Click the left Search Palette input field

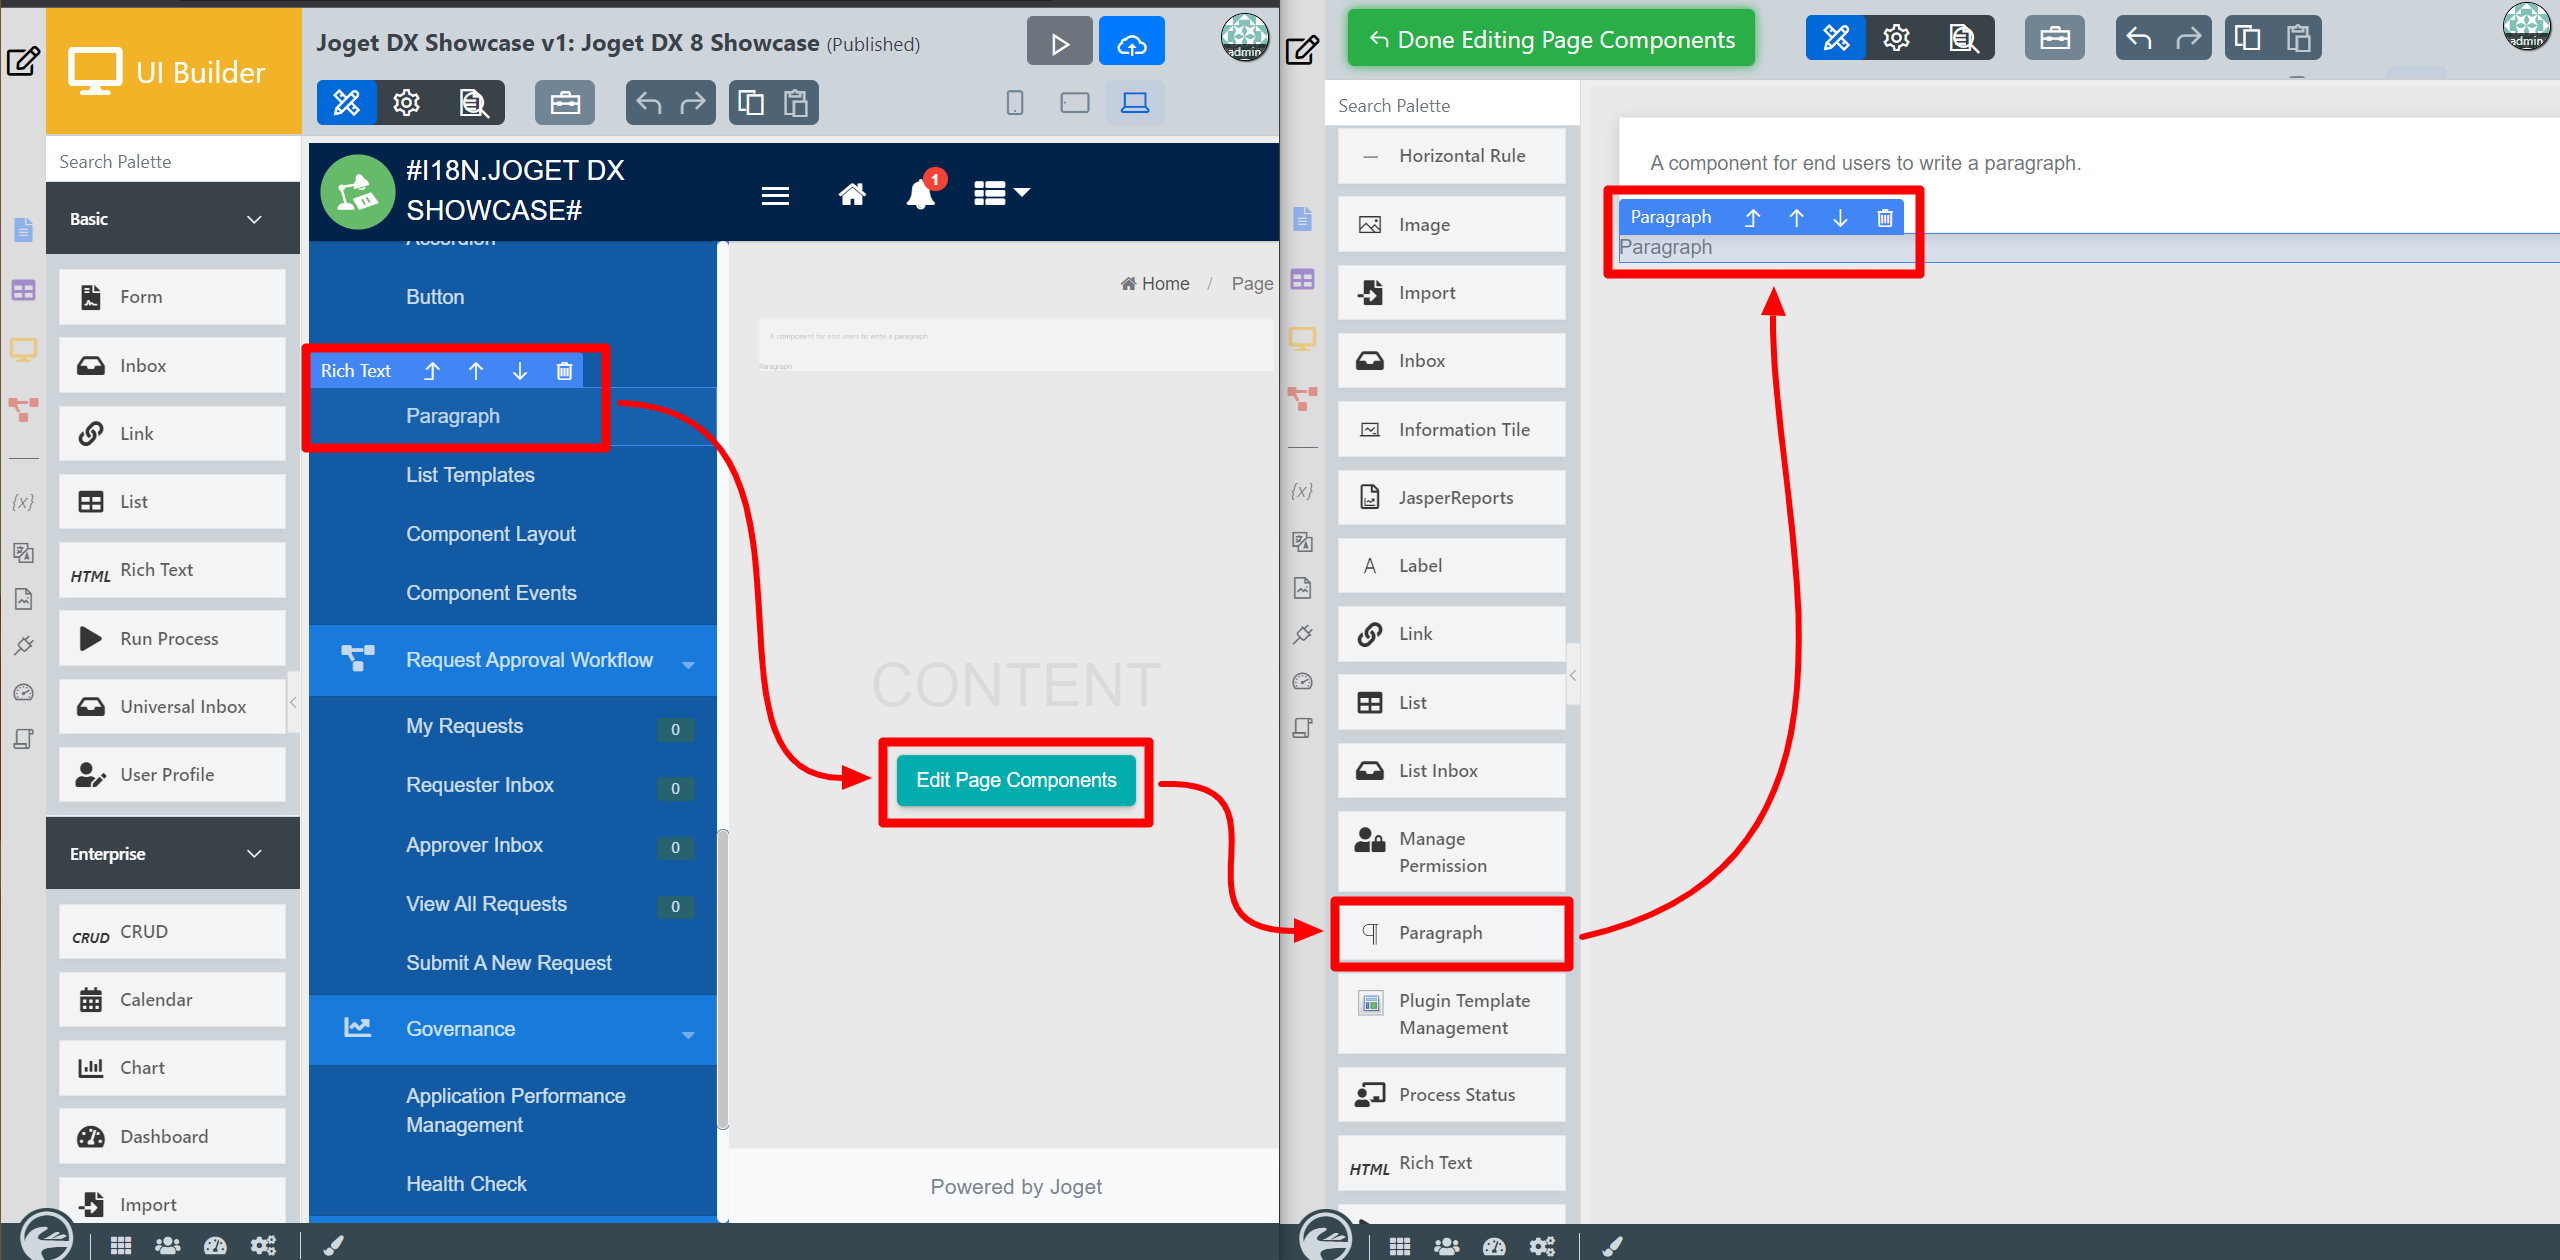click(x=172, y=161)
